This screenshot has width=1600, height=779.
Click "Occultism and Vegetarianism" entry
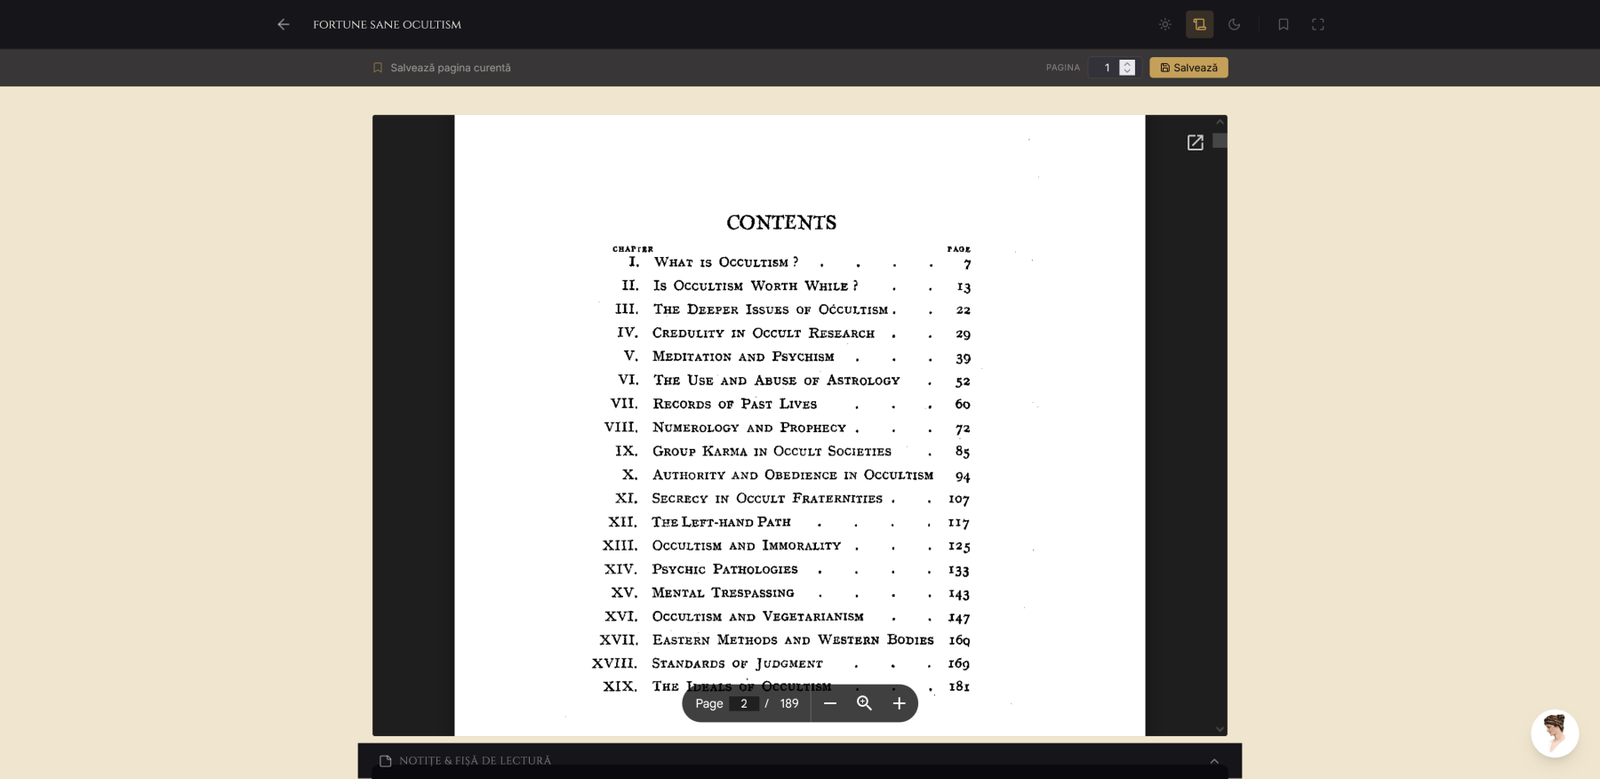click(x=758, y=617)
